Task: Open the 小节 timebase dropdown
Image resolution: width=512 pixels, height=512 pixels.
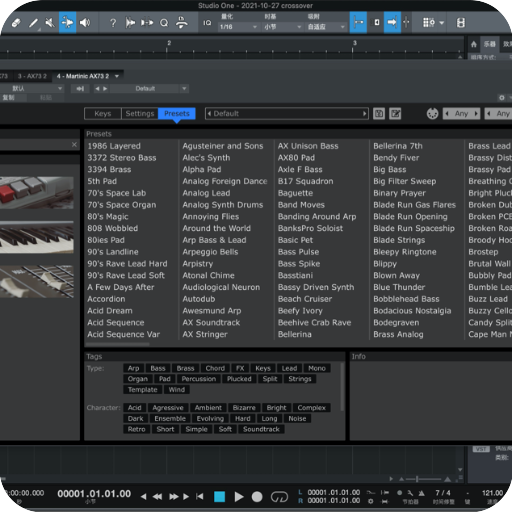Action: click(x=283, y=27)
